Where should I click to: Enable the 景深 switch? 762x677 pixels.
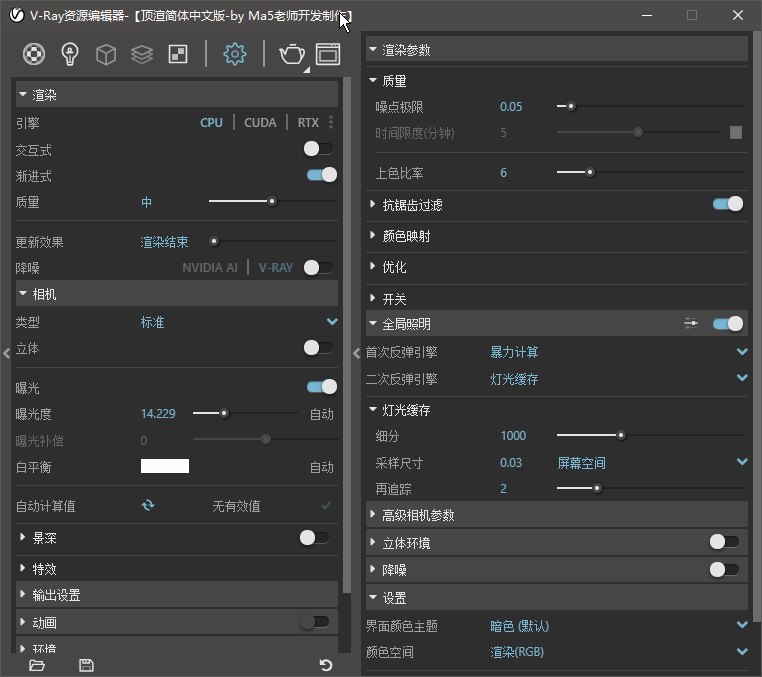314,538
